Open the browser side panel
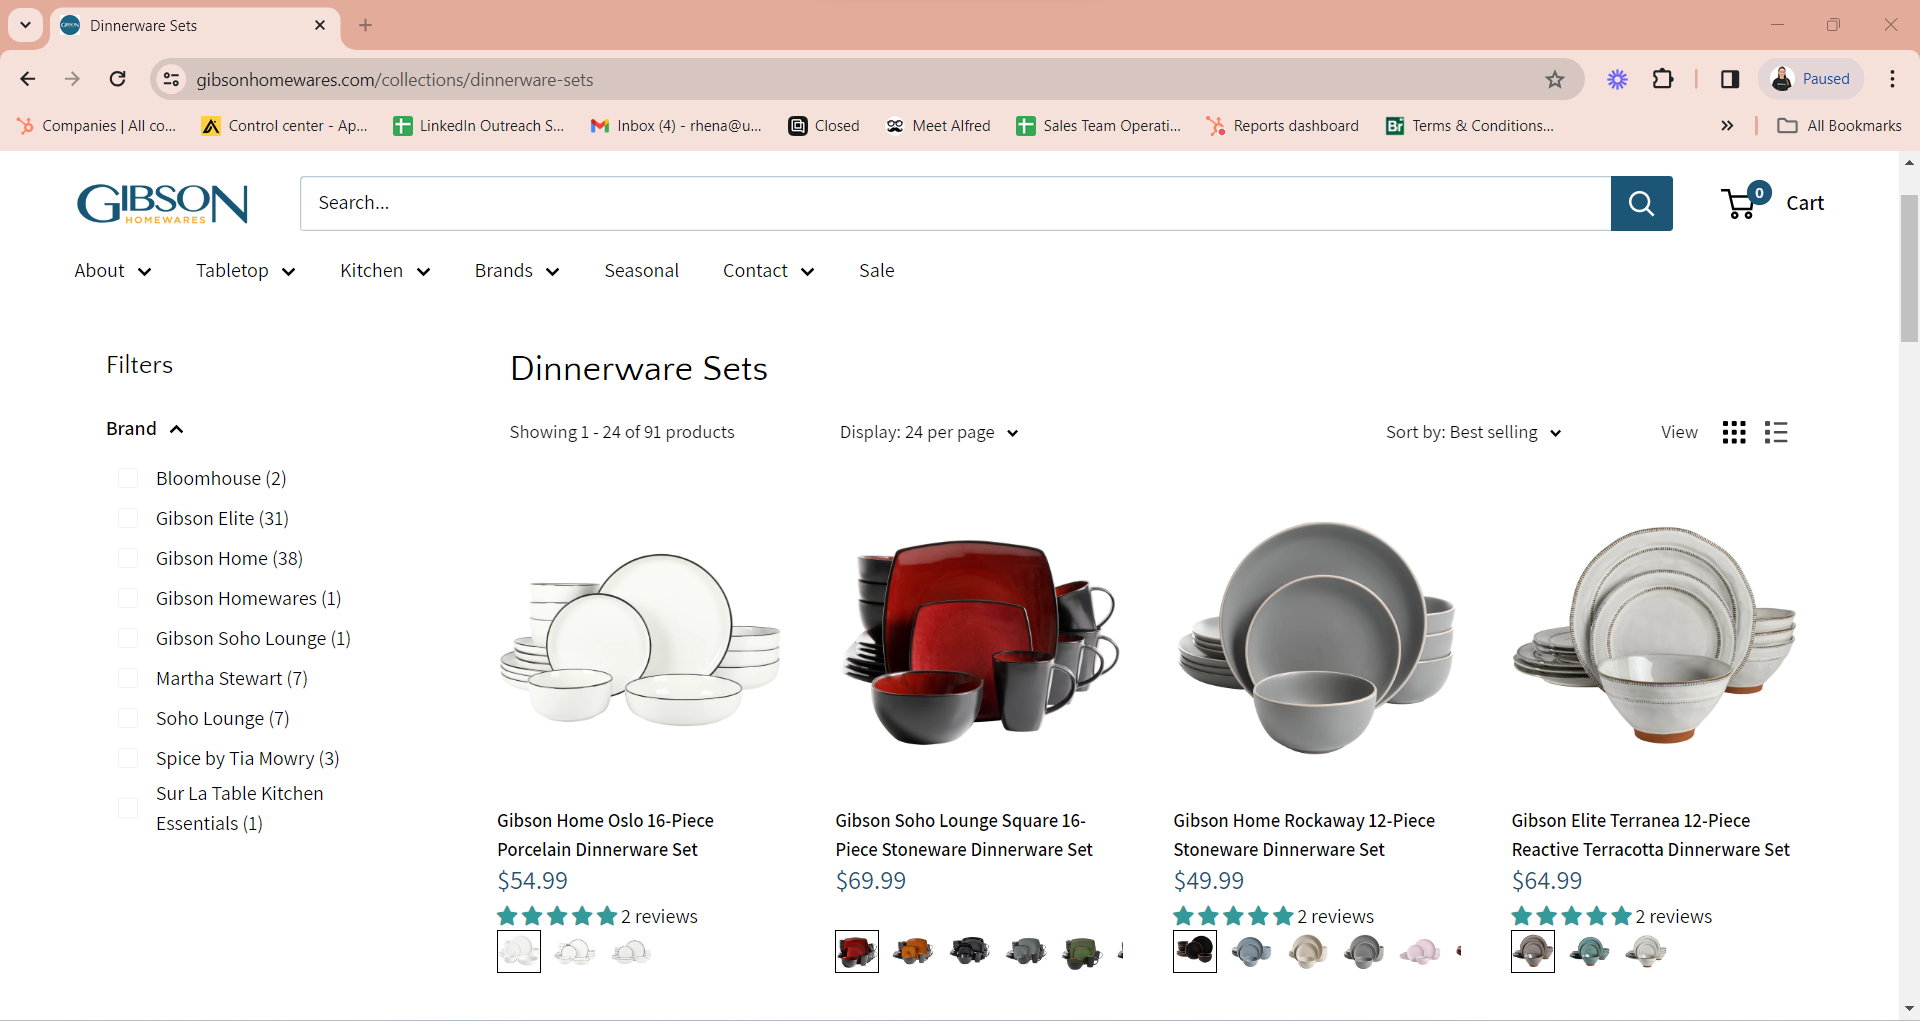Screen dimensions: 1920x1021 (1730, 79)
